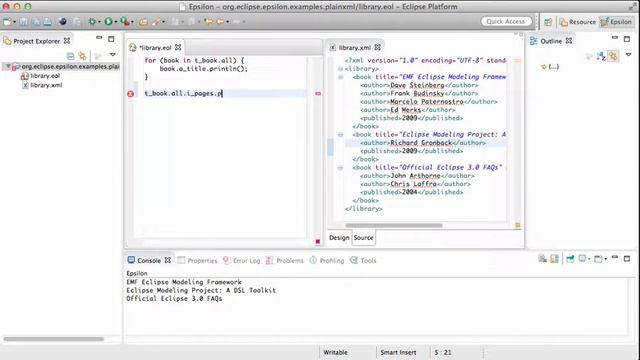Switch to the library.xml editor tab
The height and width of the screenshot is (360, 640).
coord(354,47)
